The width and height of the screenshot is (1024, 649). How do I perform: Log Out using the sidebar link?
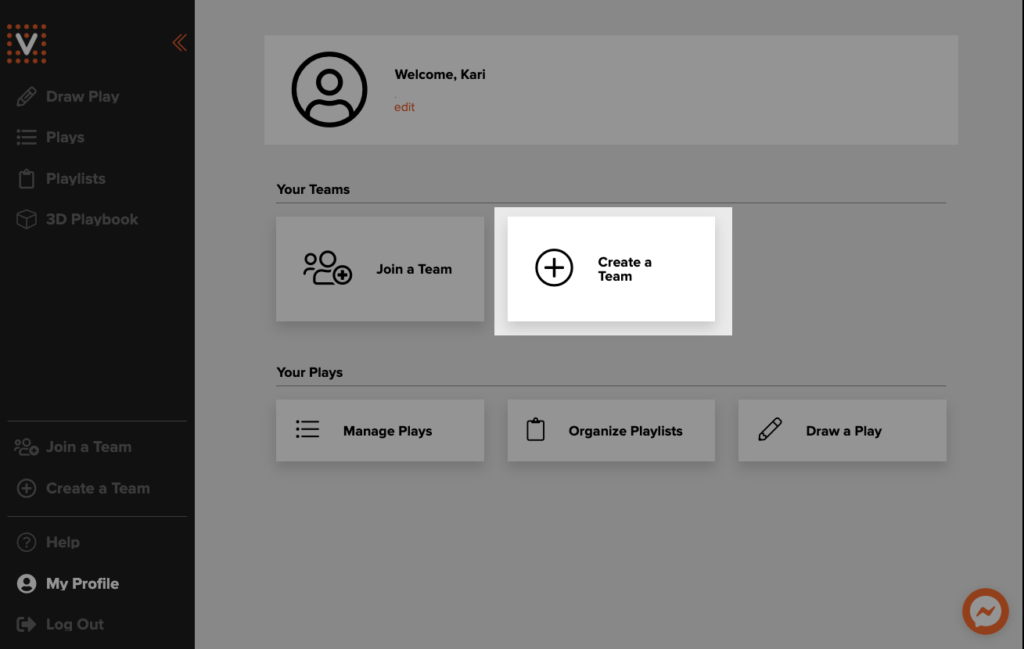tap(74, 625)
